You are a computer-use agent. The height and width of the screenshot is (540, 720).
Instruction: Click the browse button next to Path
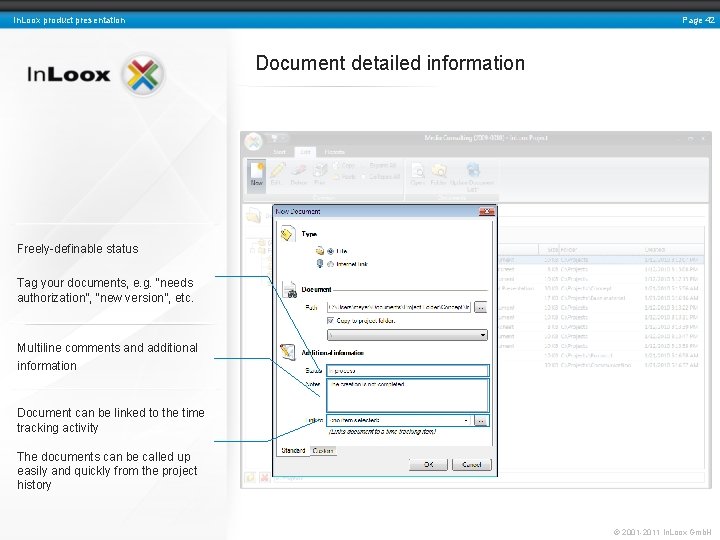coord(480,307)
